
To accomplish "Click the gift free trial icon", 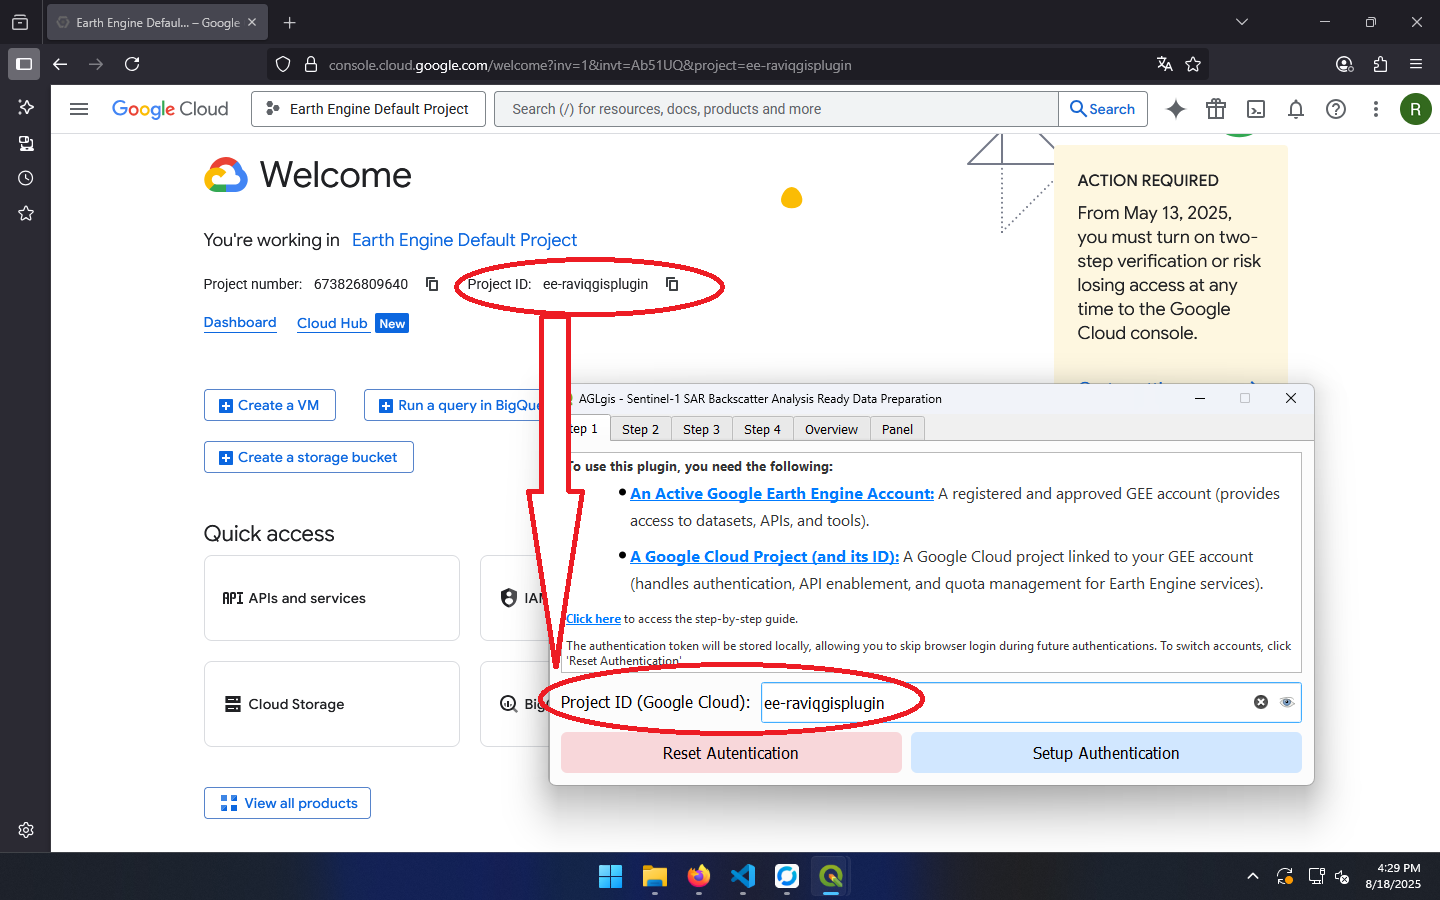I will point(1216,109).
